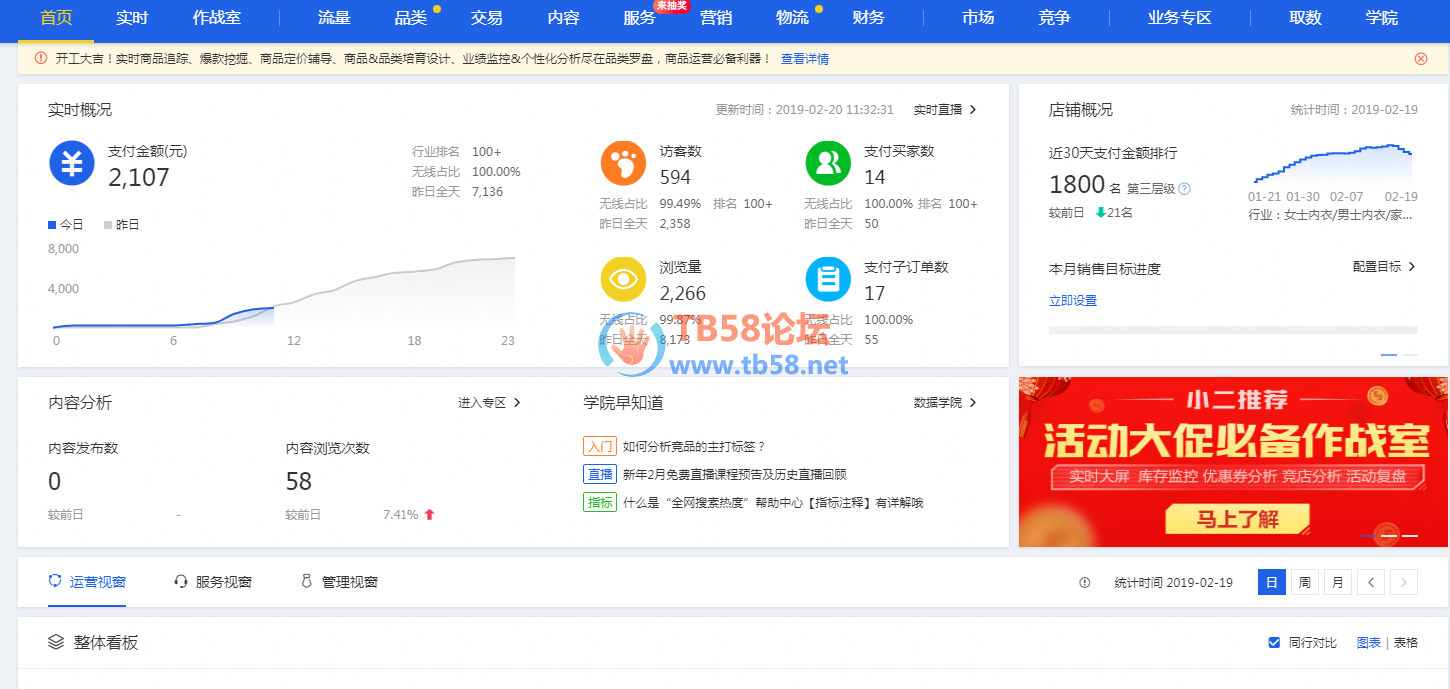The height and width of the screenshot is (689, 1450).
Task: Click the 近30天支付金额排行 trend chart
Action: 1333,164
